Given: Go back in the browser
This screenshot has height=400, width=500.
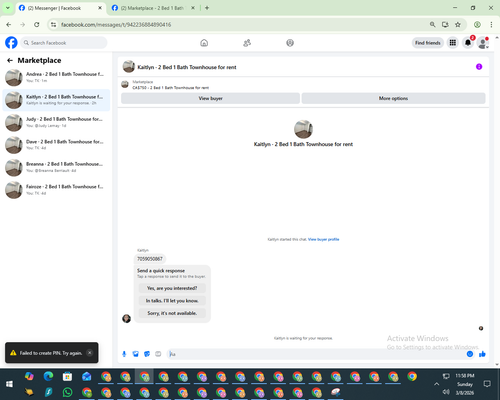Looking at the screenshot, I should [9, 25].
